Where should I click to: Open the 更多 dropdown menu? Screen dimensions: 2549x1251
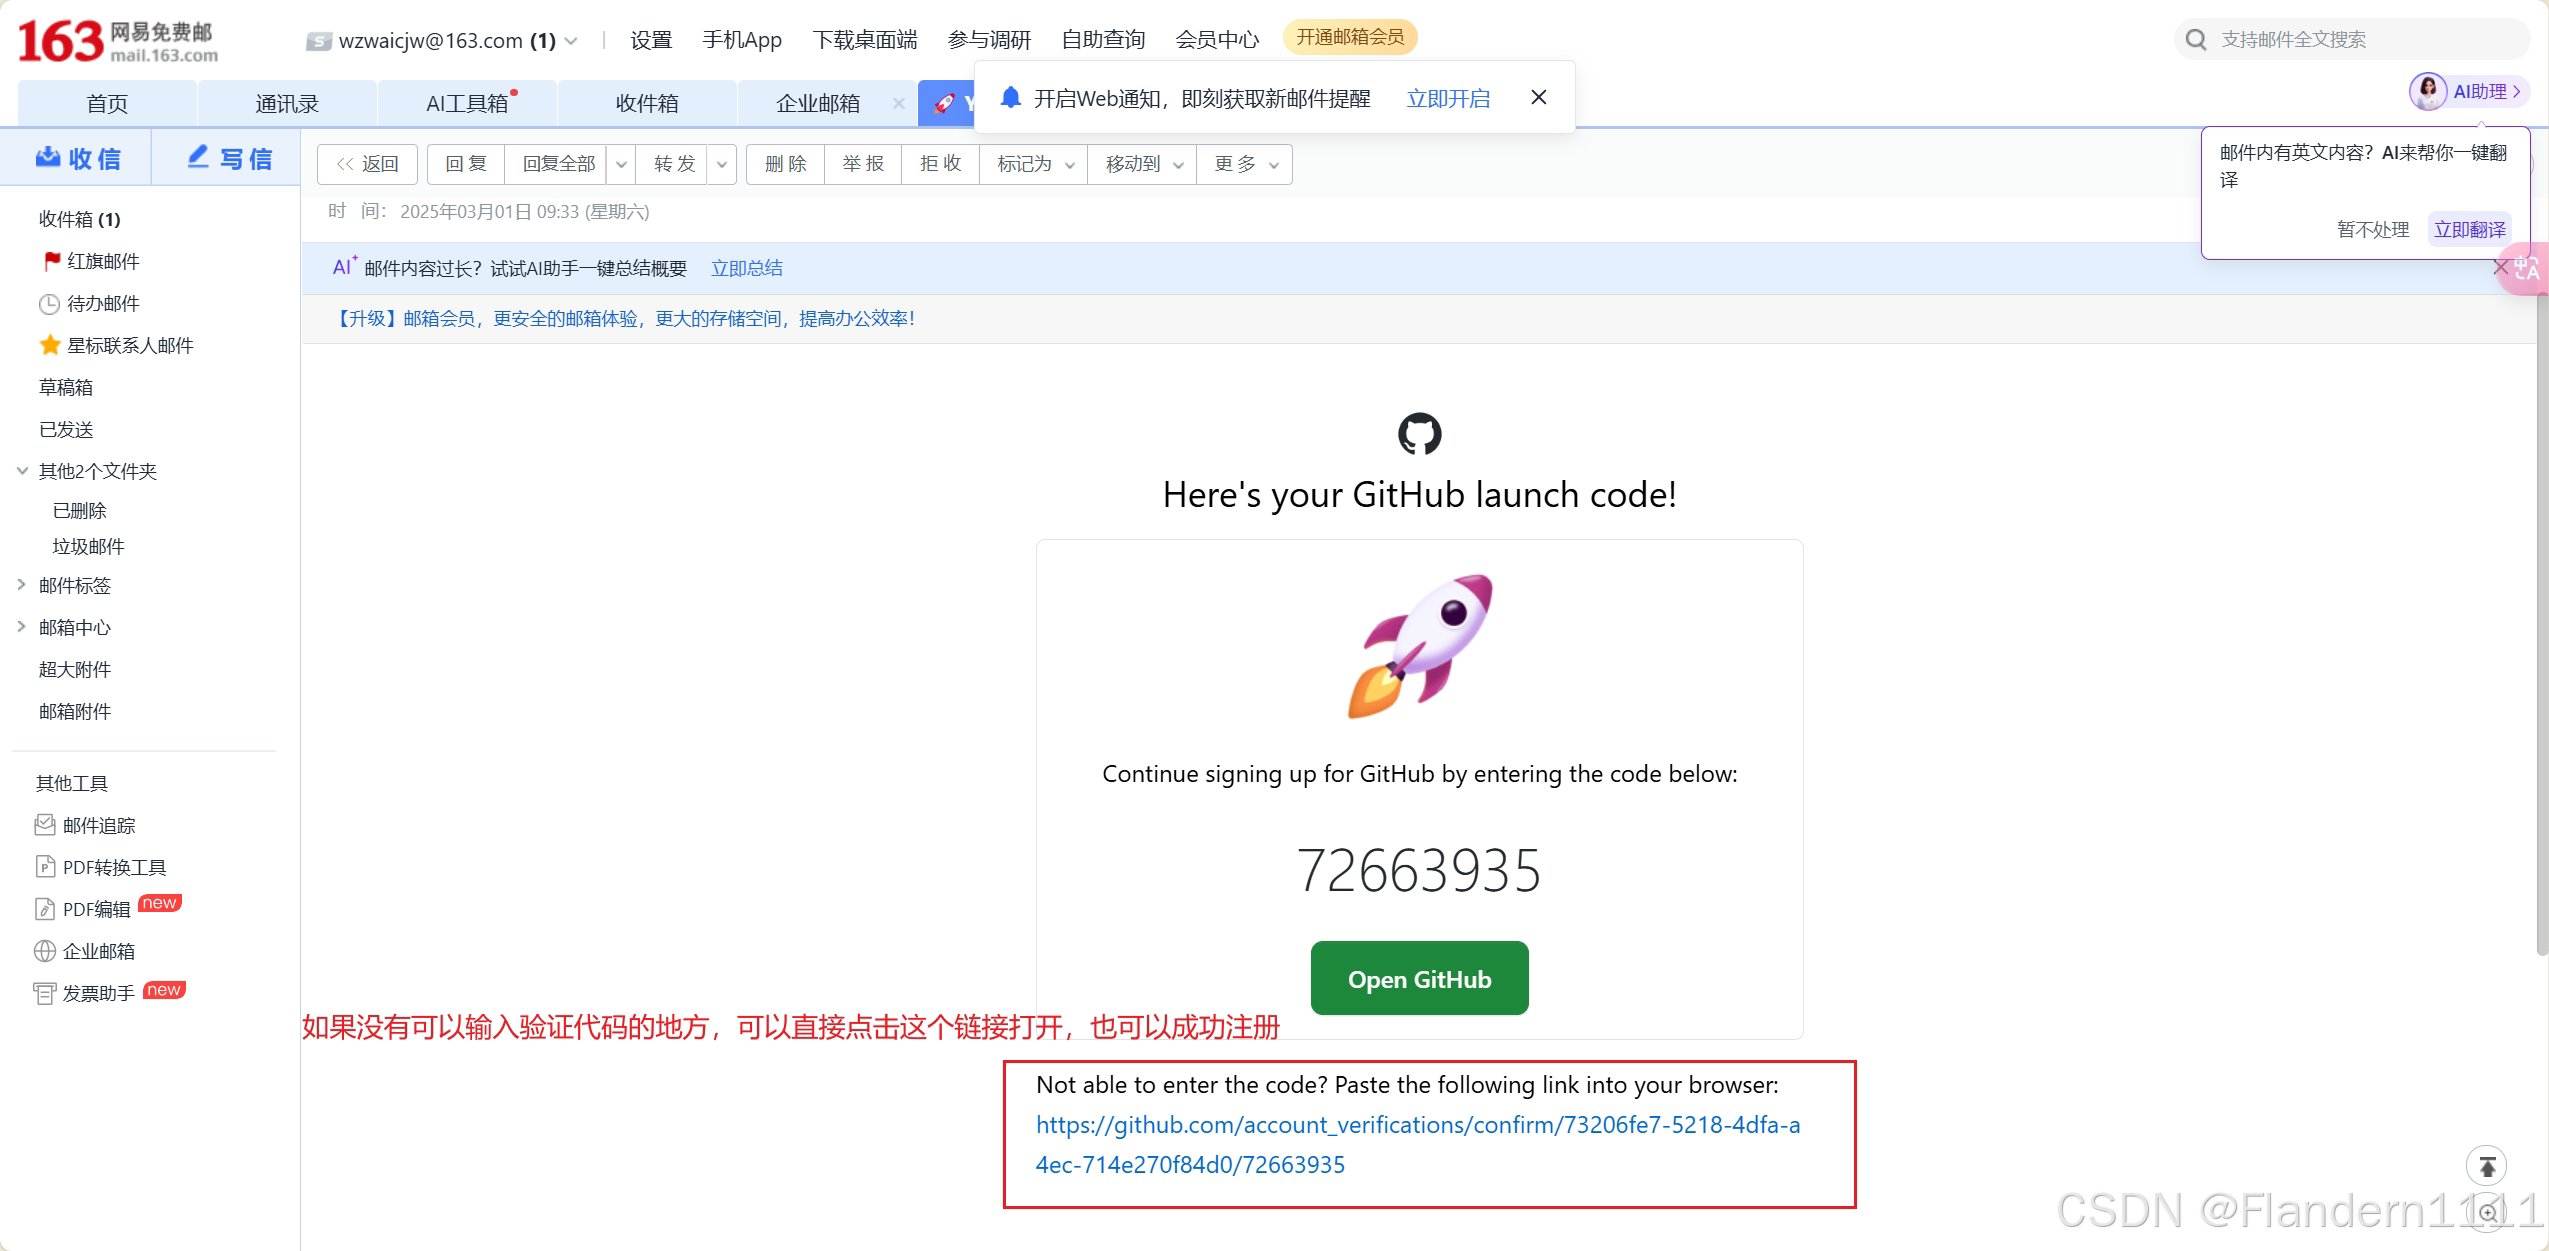pos(1245,164)
